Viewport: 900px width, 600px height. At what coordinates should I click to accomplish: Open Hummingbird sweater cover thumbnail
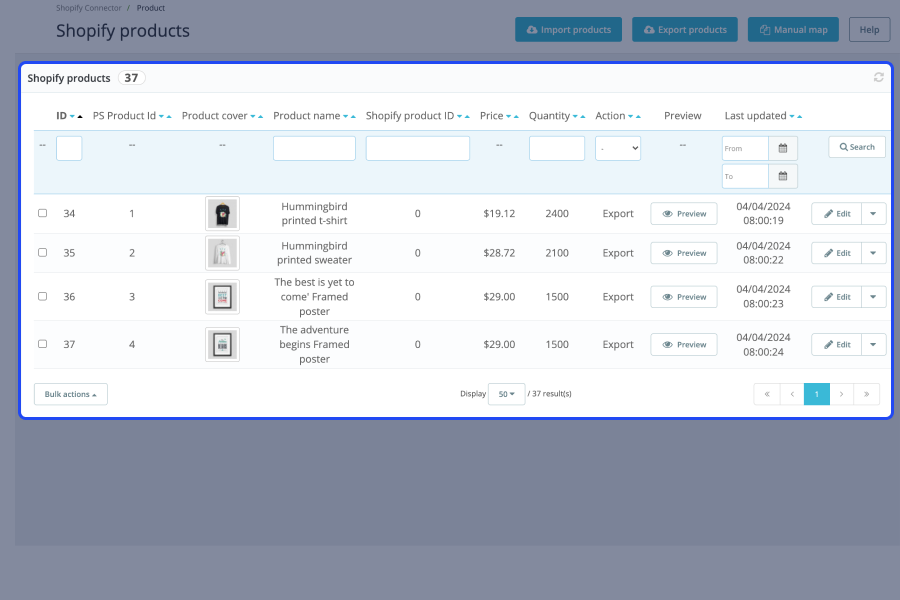(222, 253)
